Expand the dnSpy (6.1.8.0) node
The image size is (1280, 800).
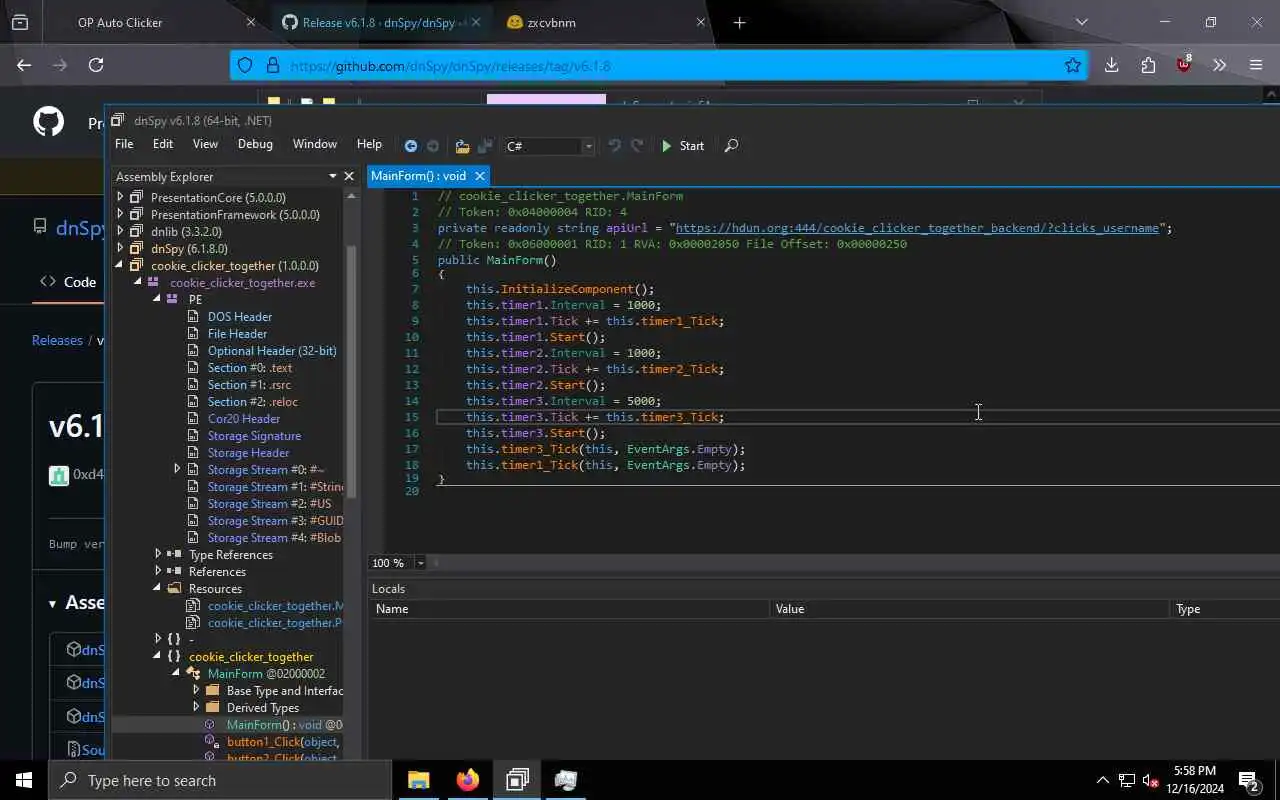click(121, 249)
